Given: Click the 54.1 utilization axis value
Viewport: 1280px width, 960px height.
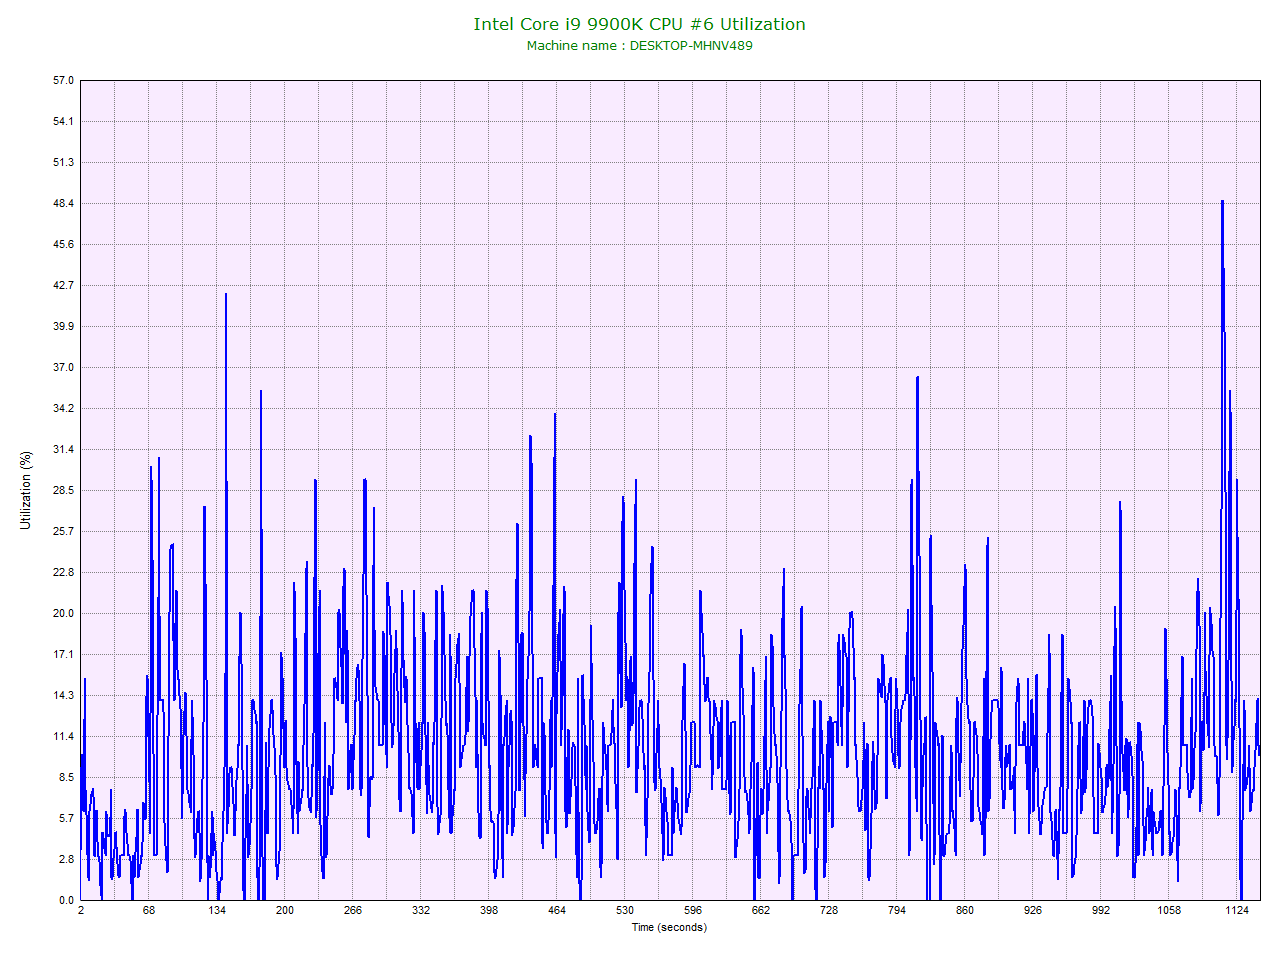Looking at the screenshot, I should (x=64, y=121).
